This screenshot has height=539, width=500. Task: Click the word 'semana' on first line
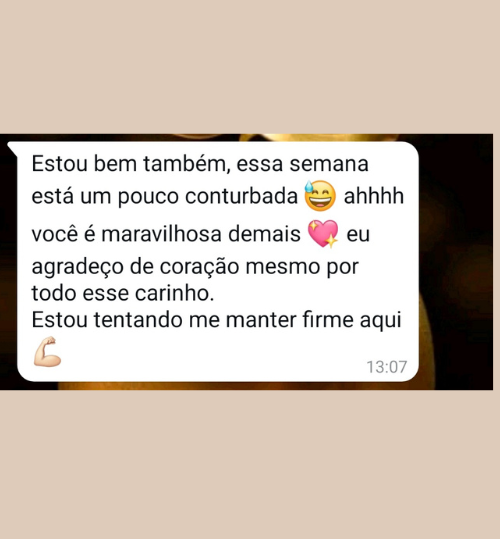pos(329,164)
